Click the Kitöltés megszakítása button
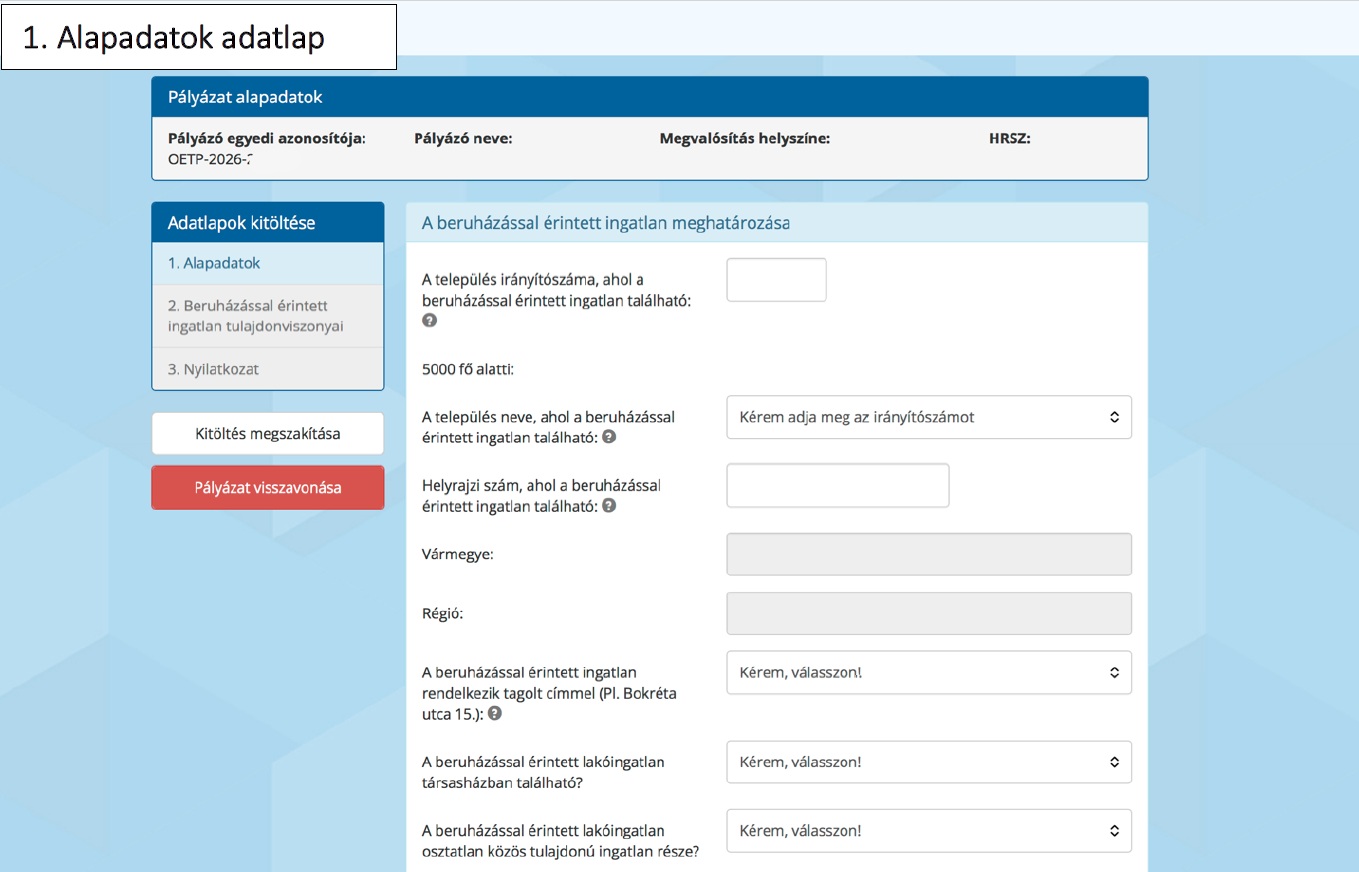 pyautogui.click(x=267, y=434)
